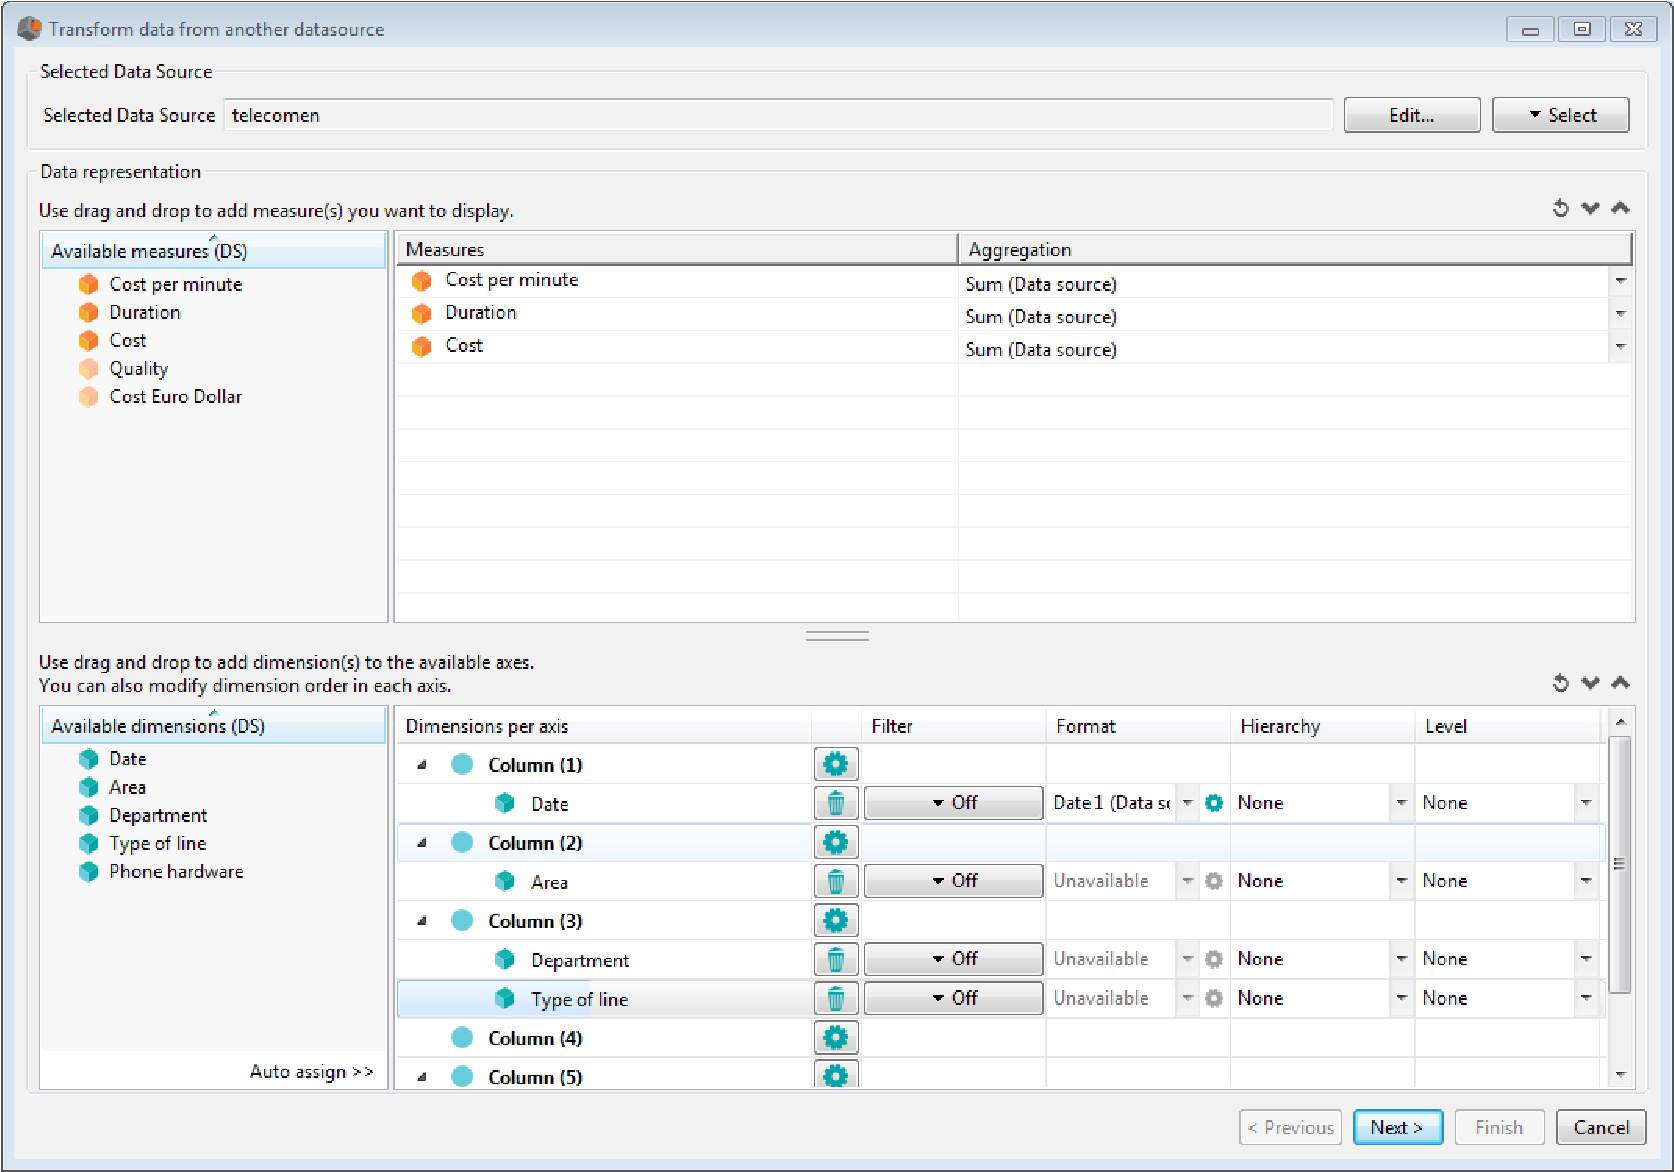Viewport: 1674px width, 1172px height.
Task: Click the Selected Data Source text field
Action: 778,115
